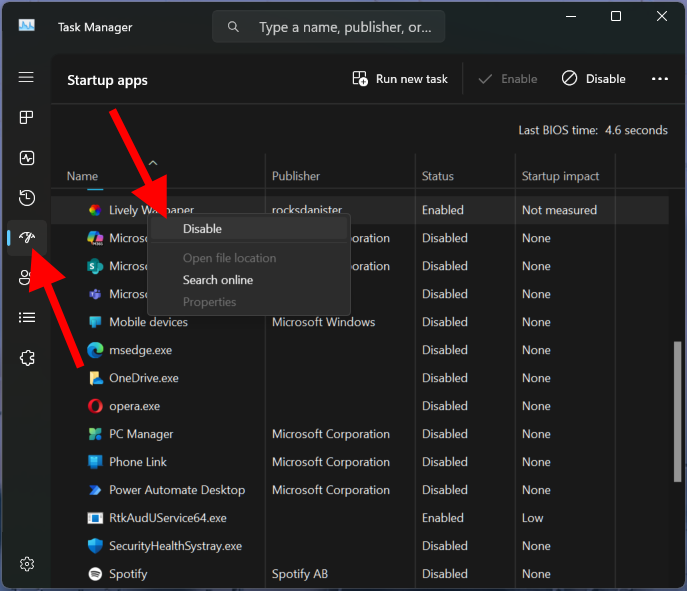Sort by the Name column header
This screenshot has width=687, height=591.
click(x=82, y=176)
